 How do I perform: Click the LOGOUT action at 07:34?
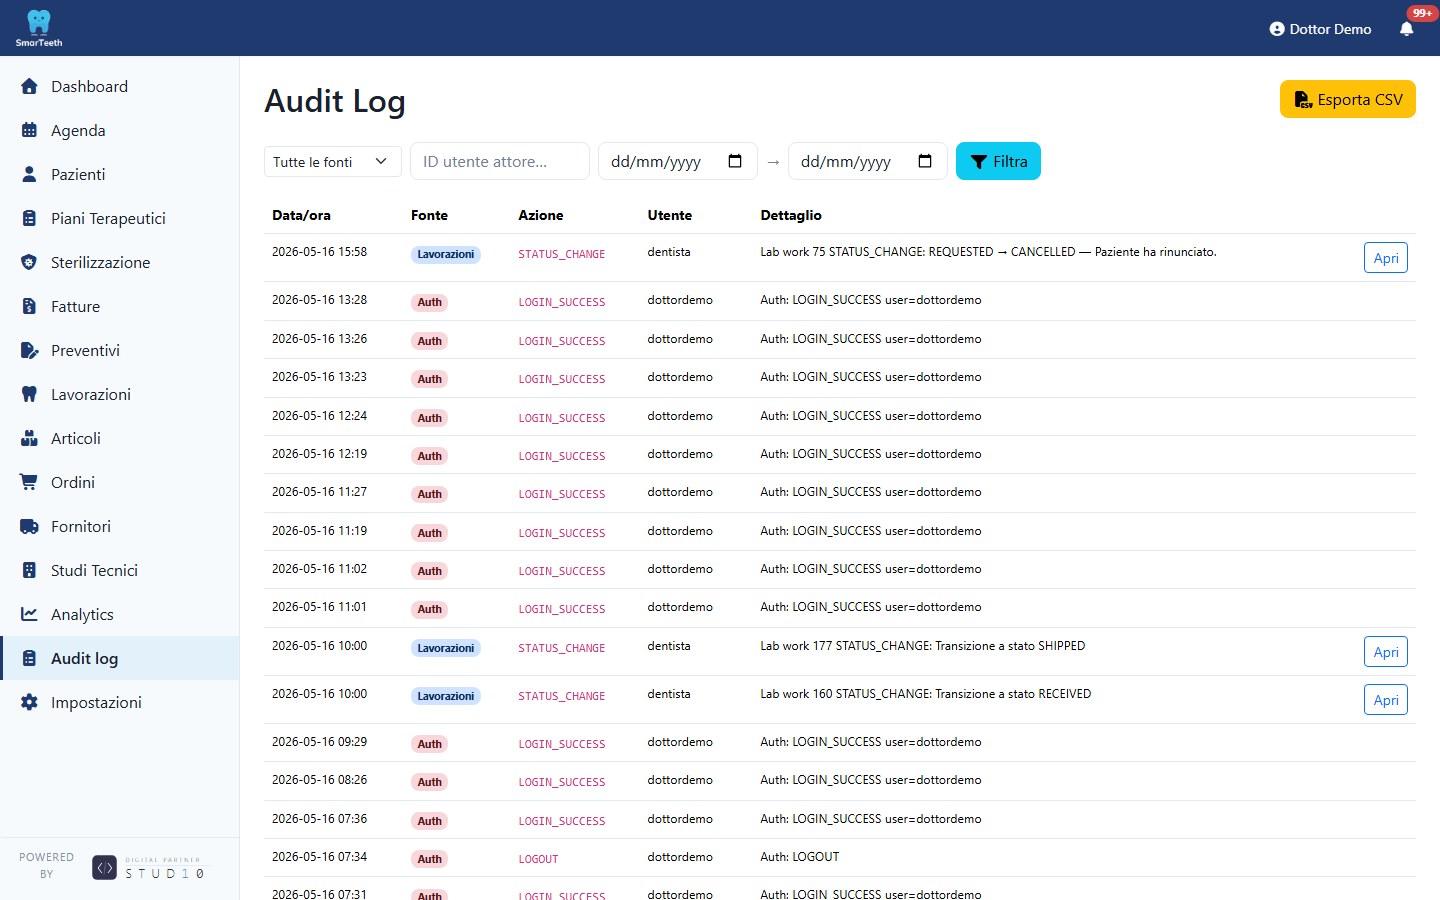pyautogui.click(x=538, y=859)
